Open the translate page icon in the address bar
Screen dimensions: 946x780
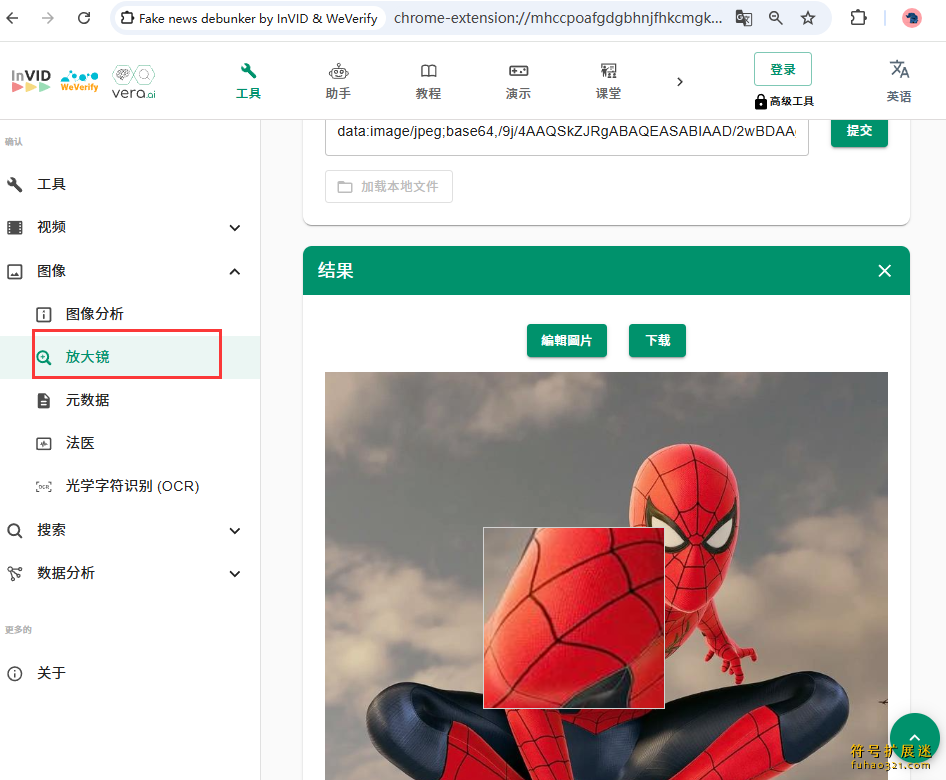pos(744,18)
